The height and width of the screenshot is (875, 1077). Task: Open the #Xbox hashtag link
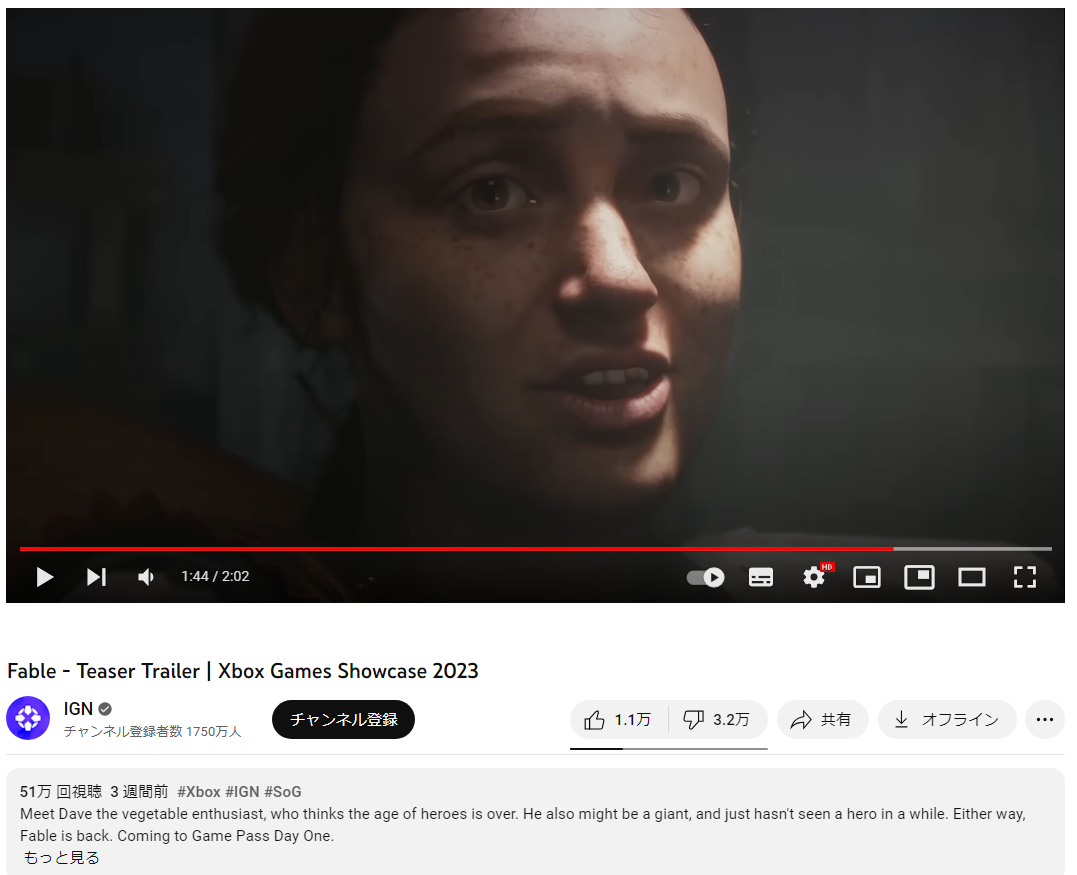pos(199,791)
